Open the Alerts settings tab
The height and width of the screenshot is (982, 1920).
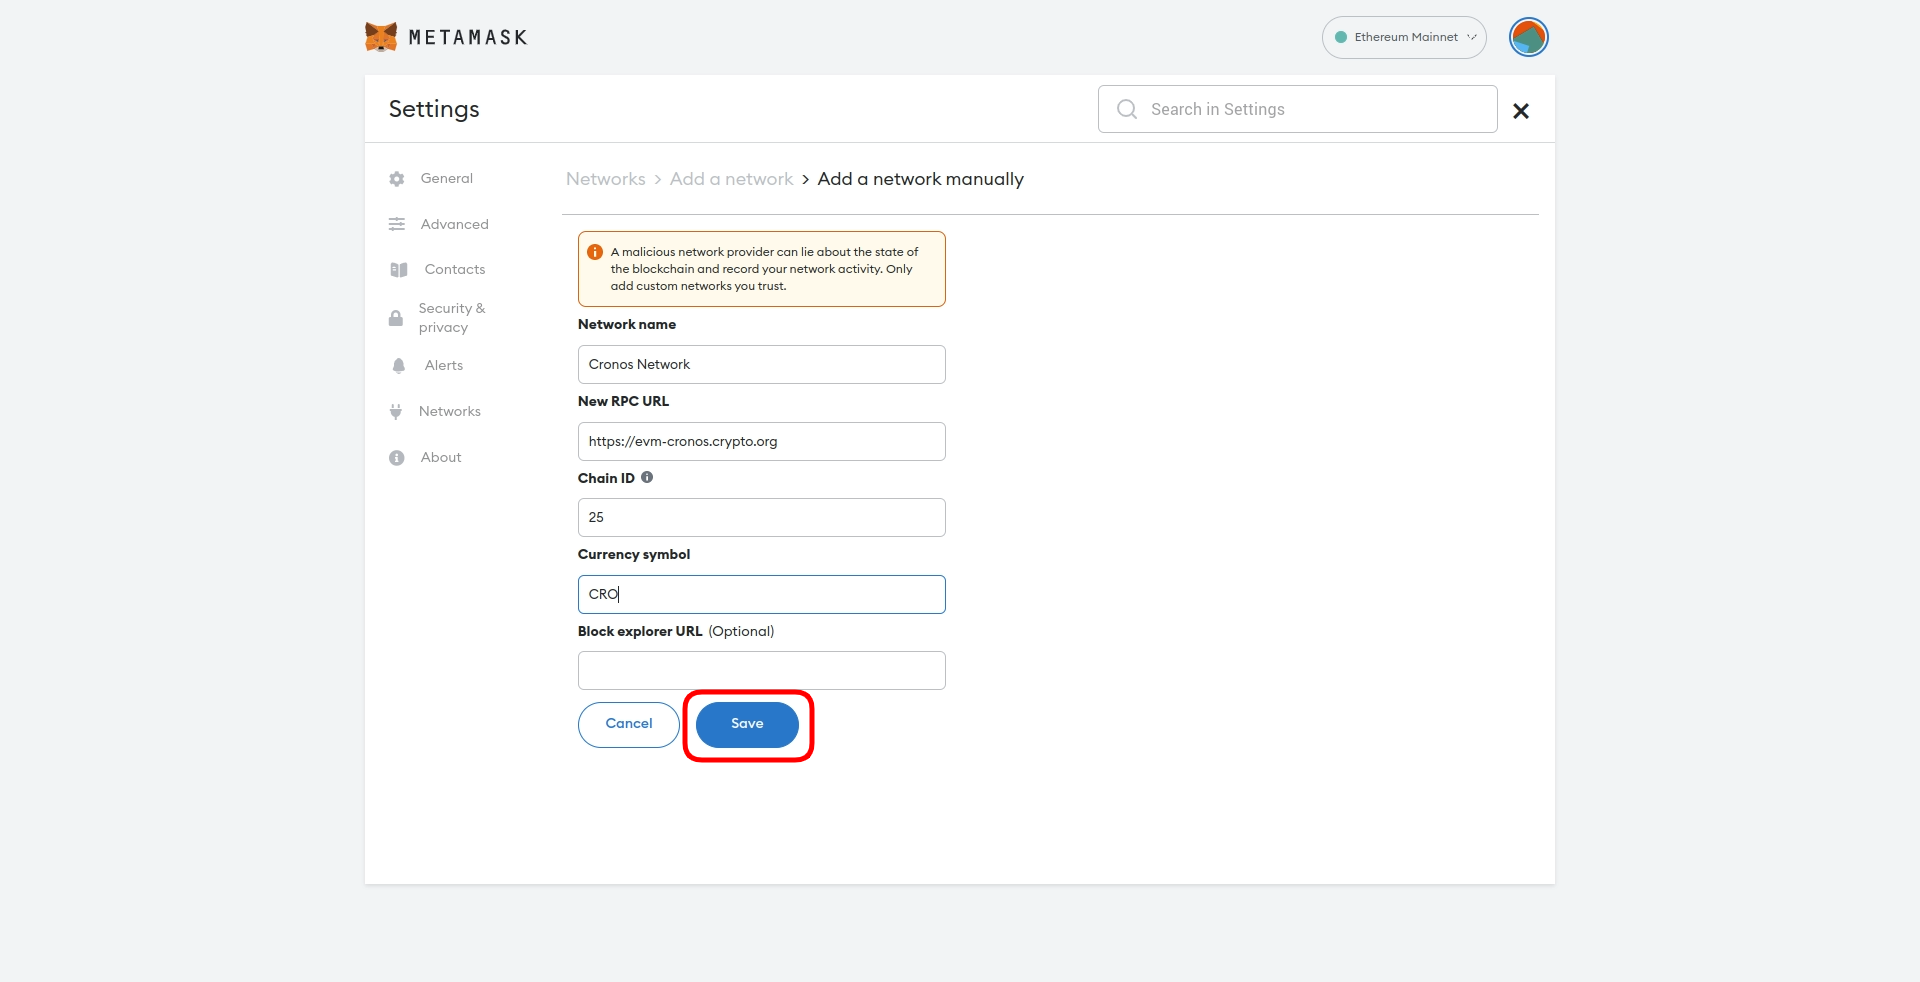pyautogui.click(x=444, y=365)
